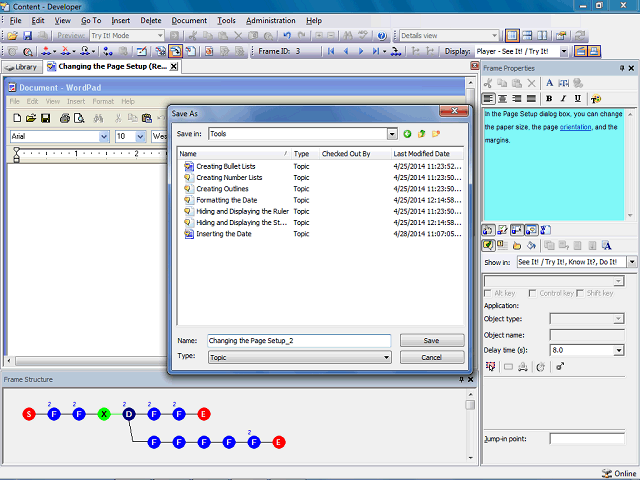Expand the Save in Tools dropdown
The image size is (640, 480).
pos(392,134)
